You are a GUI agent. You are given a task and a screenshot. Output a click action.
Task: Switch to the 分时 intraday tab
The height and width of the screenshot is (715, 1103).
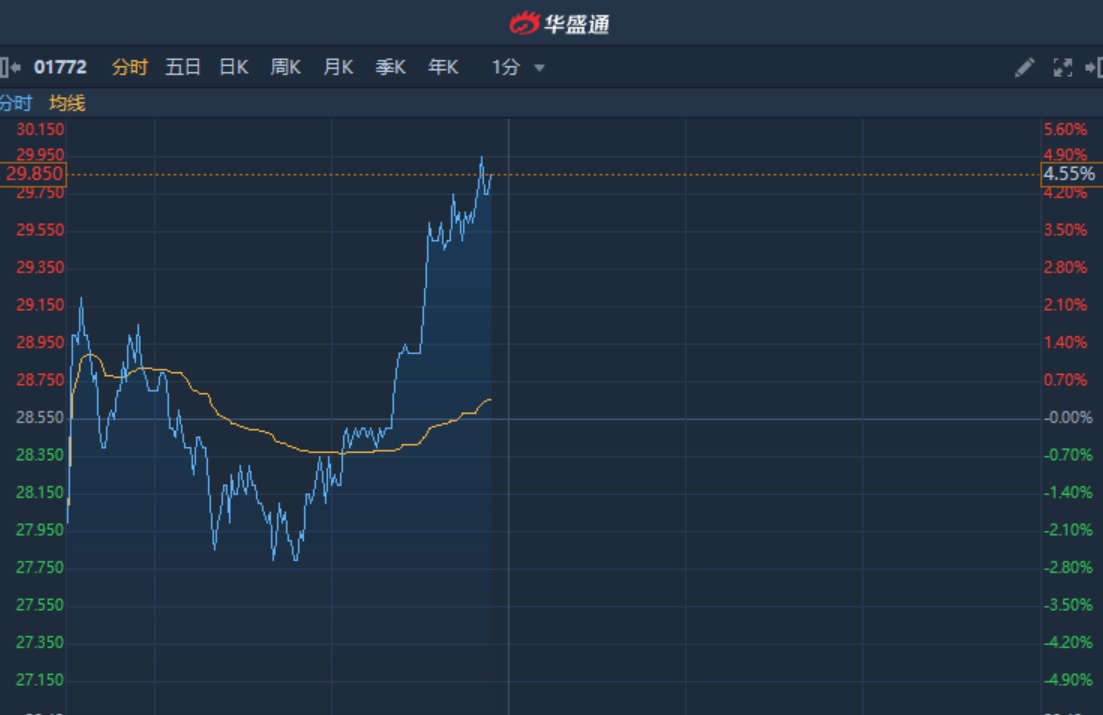[130, 68]
